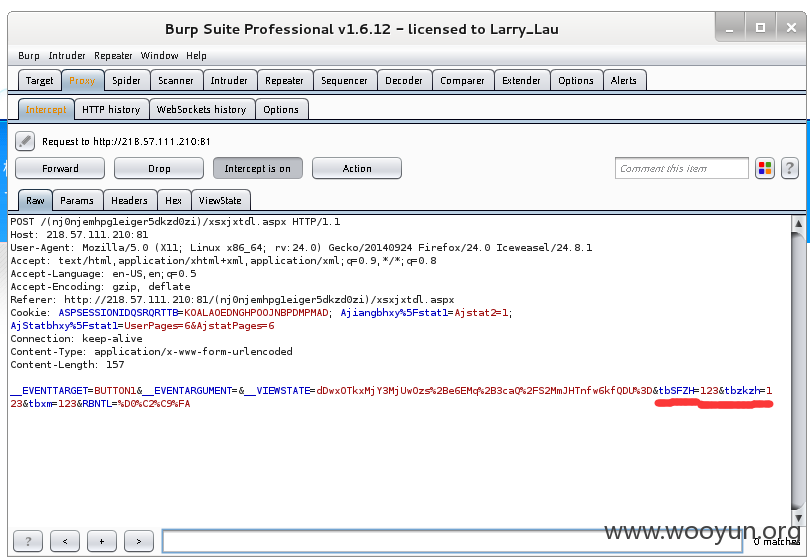Click the Host: 218.57.111.210:81 line
Image resolution: width=810 pixels, height=560 pixels.
coord(79,235)
